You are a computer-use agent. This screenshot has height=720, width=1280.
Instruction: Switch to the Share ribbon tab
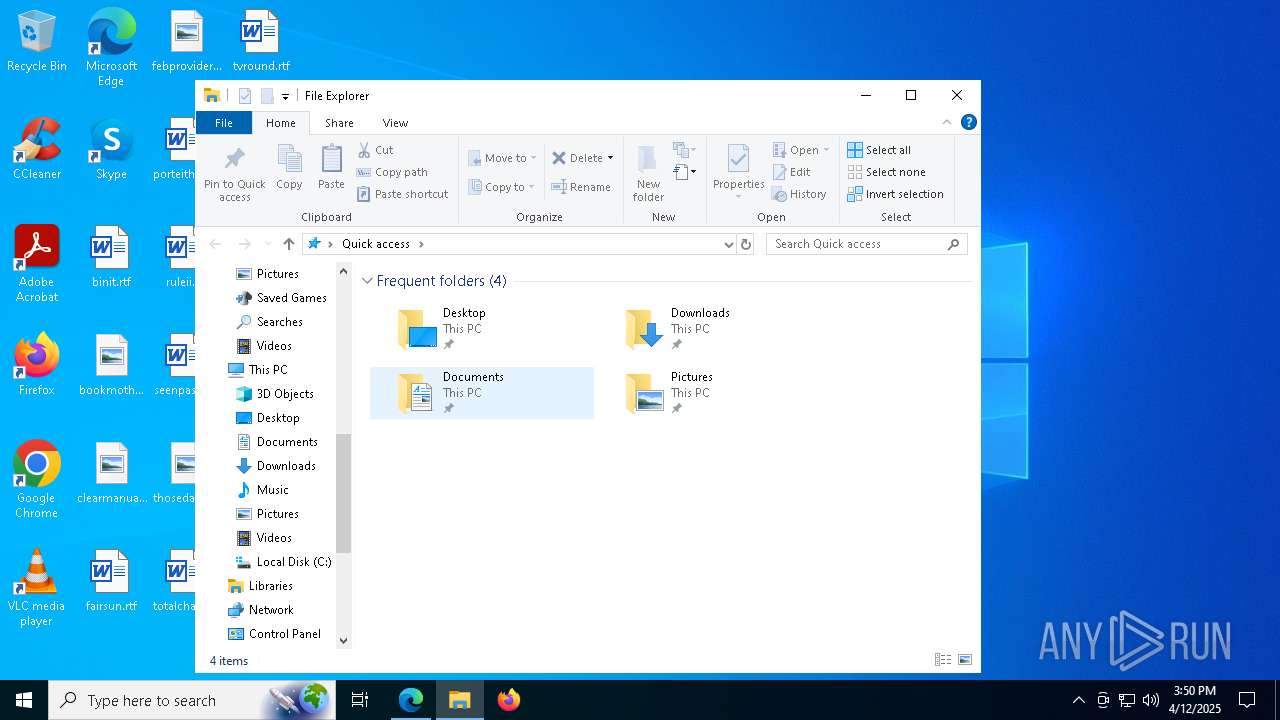339,123
